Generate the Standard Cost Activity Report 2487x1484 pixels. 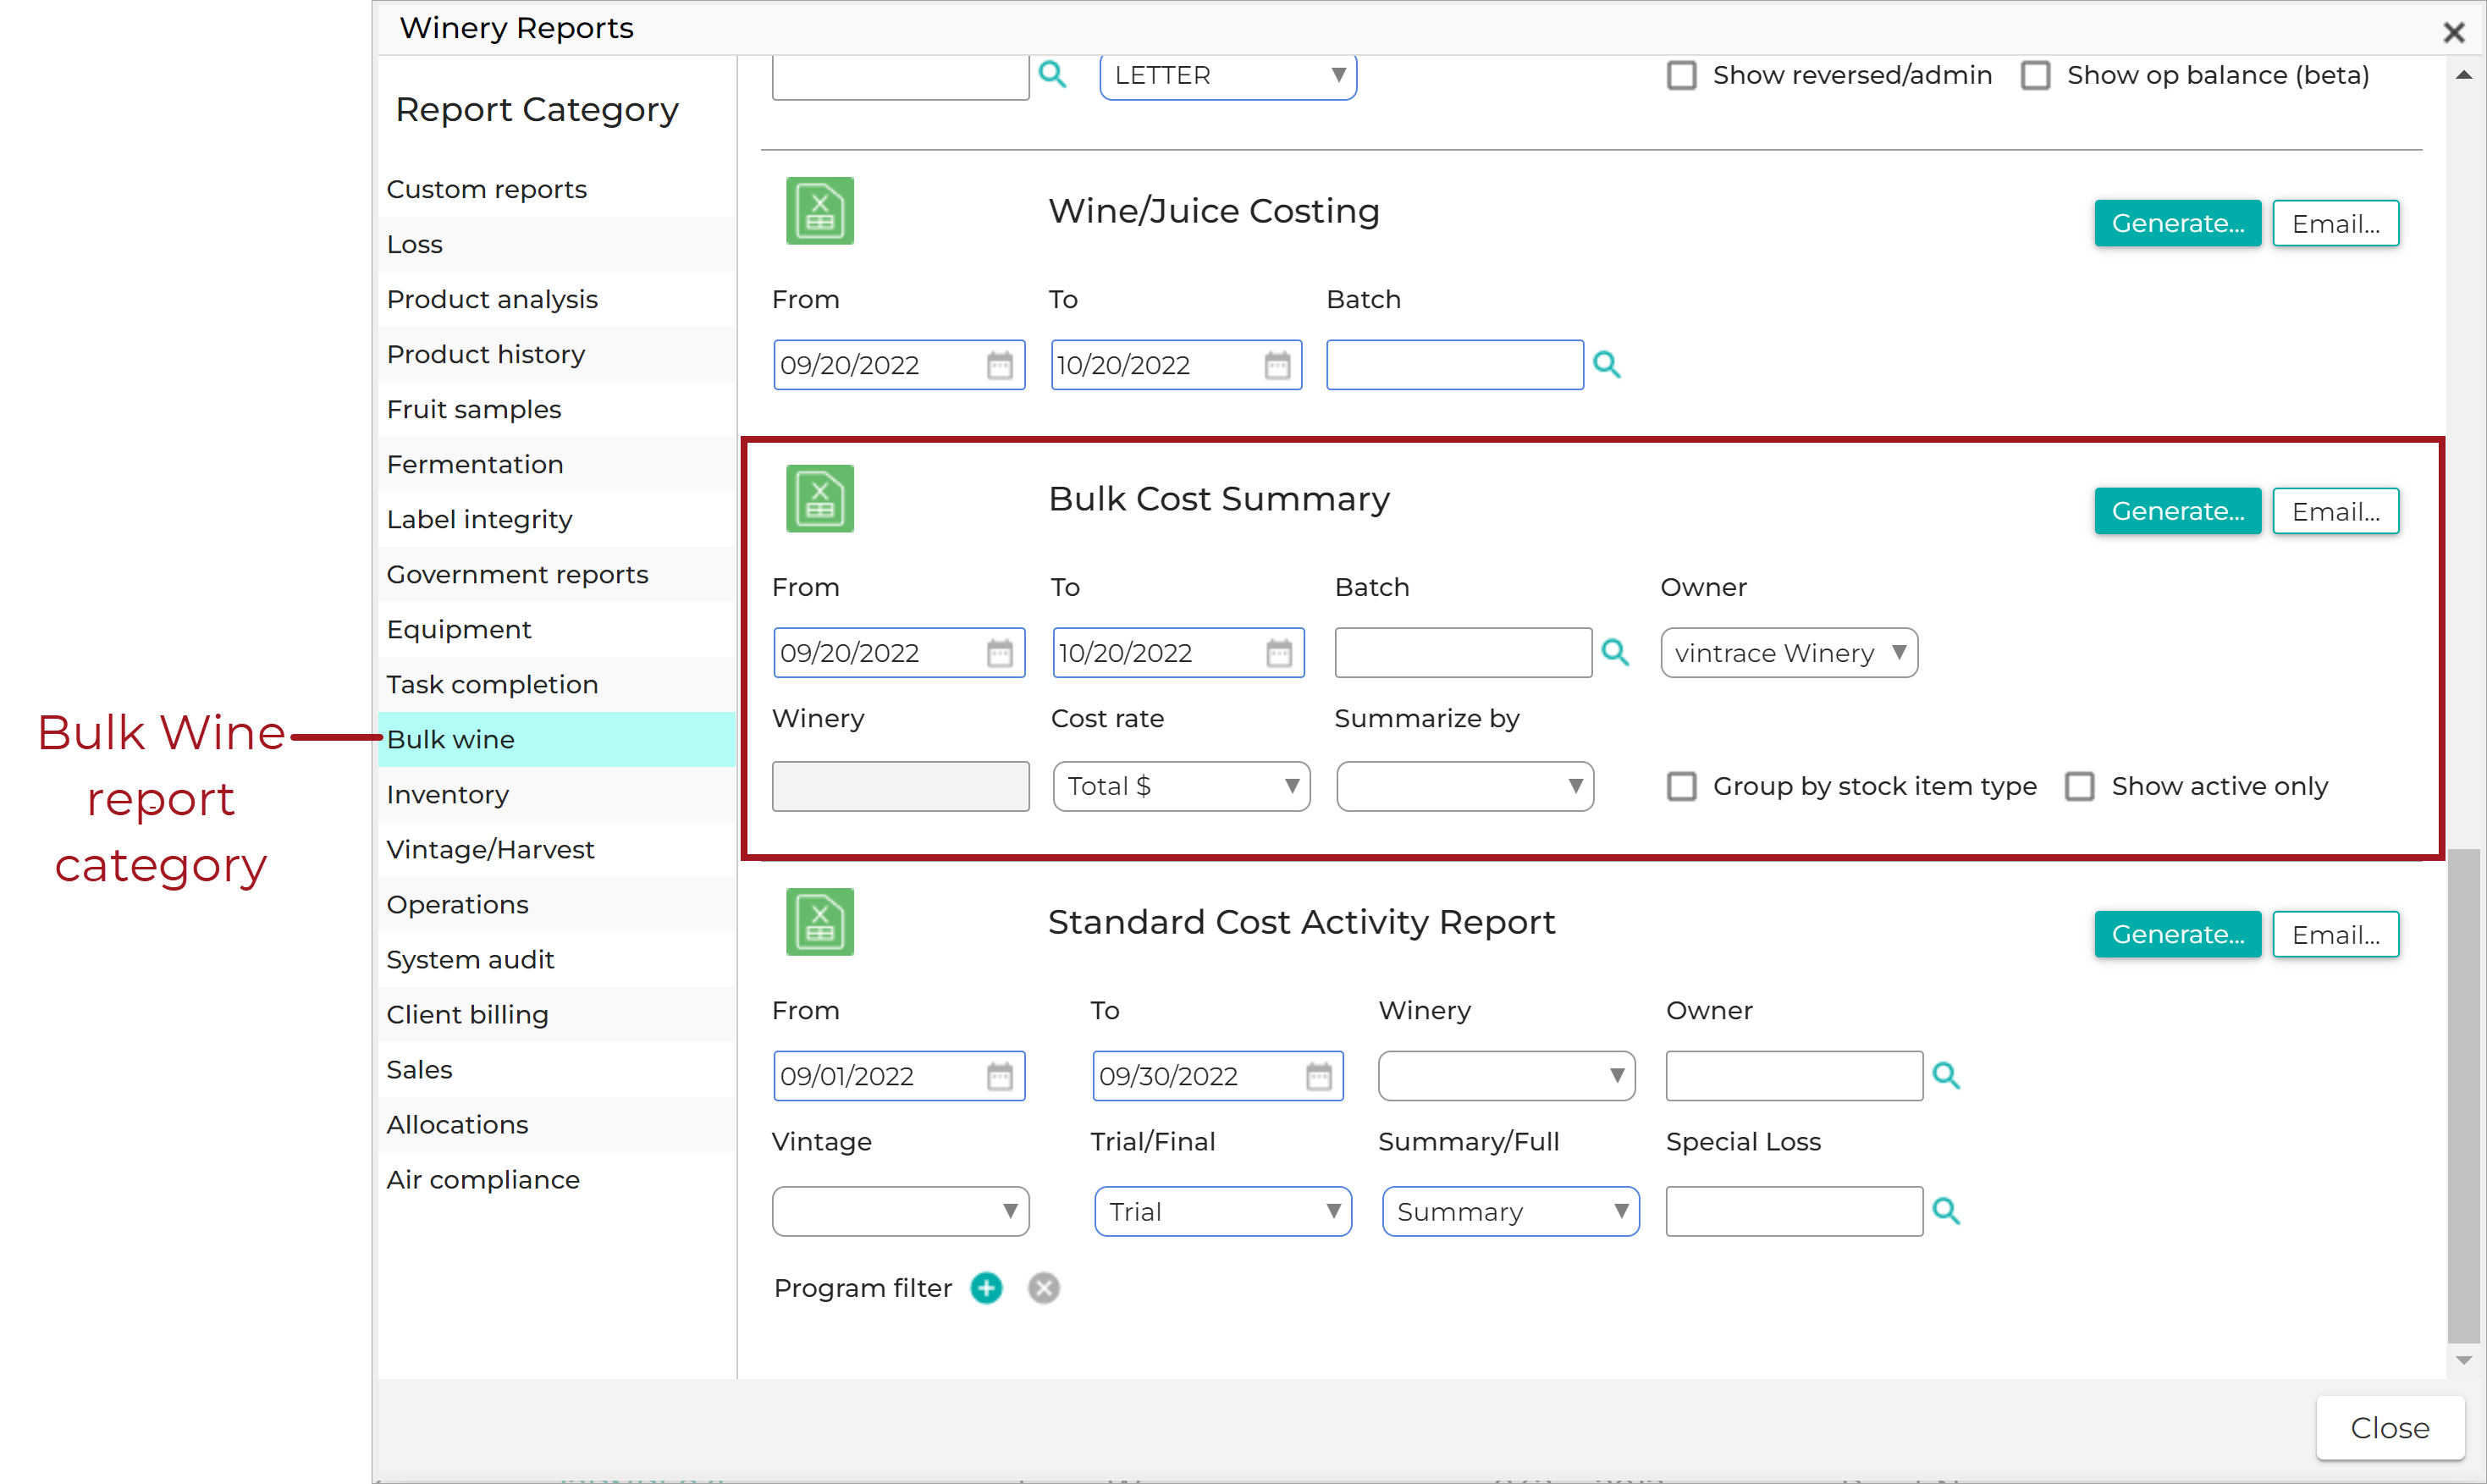2177,934
